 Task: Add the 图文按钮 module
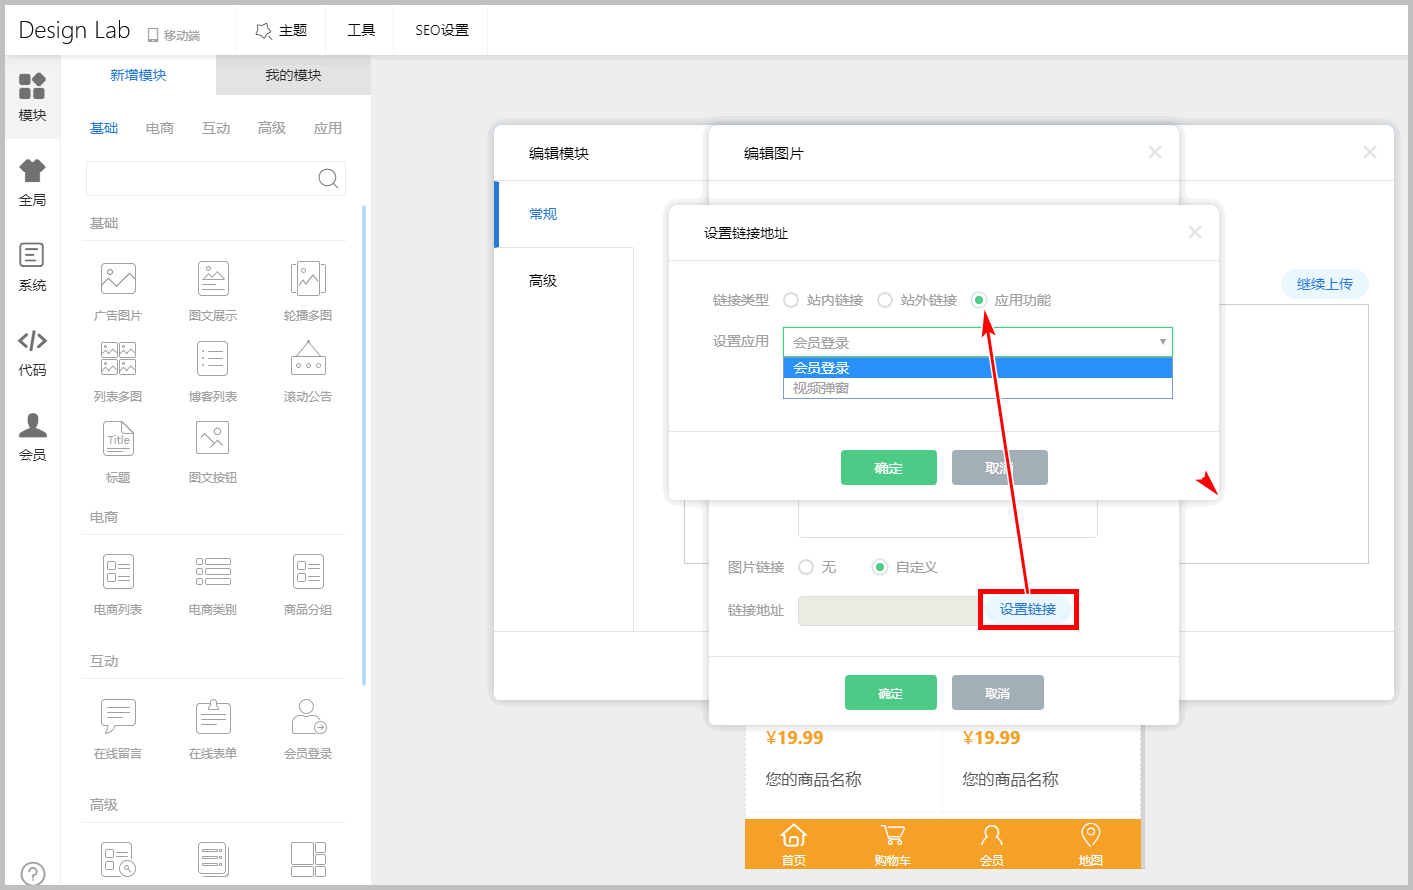[x=213, y=453]
